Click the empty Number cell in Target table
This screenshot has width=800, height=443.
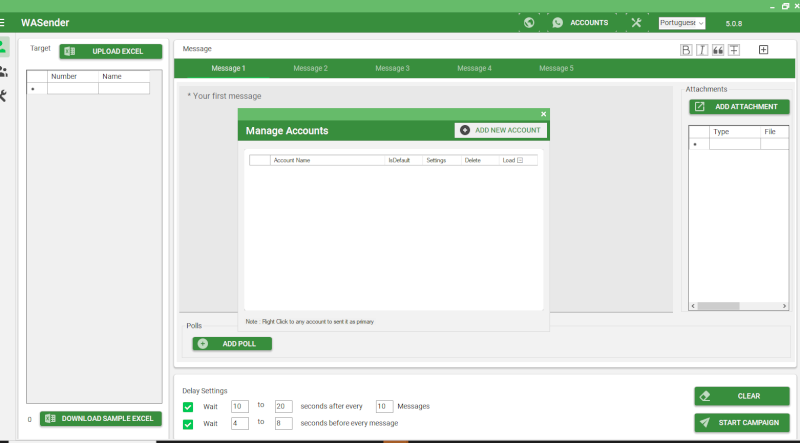[x=73, y=88]
